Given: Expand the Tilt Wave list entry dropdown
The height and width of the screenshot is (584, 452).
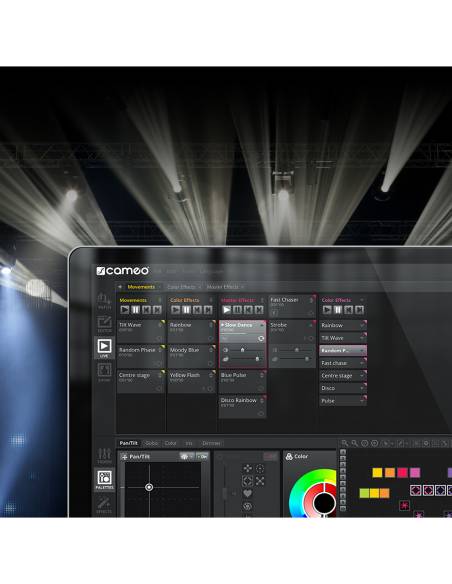Looking at the screenshot, I should [362, 338].
